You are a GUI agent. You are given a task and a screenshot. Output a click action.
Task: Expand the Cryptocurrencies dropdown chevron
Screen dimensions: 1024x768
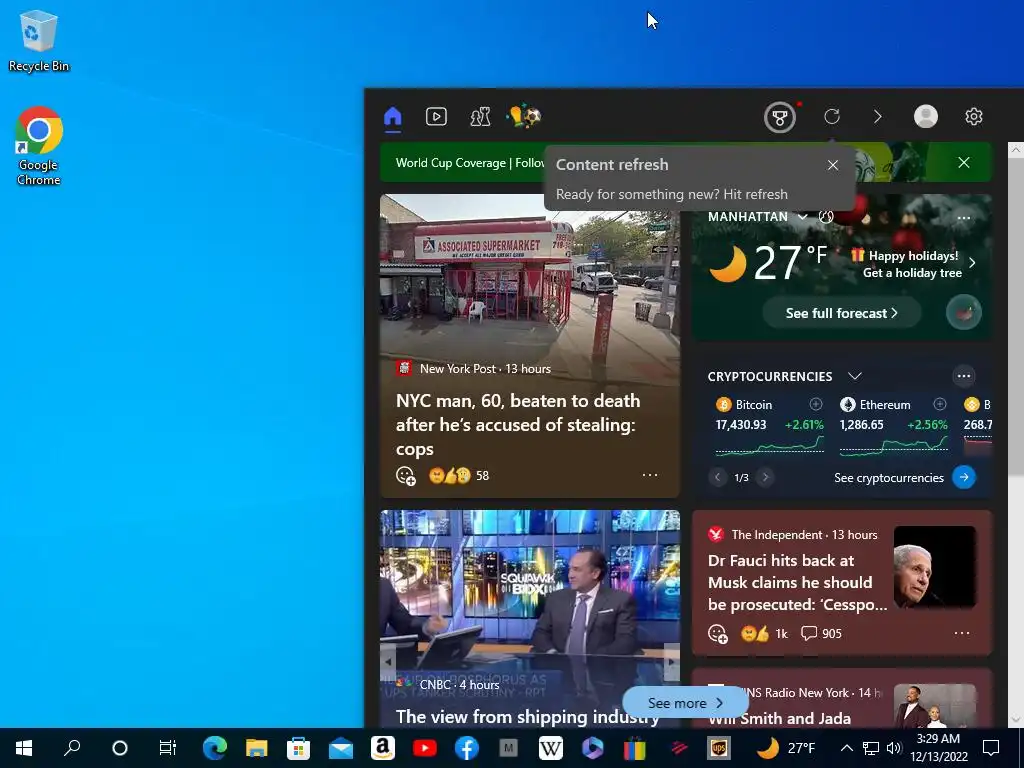coord(854,376)
